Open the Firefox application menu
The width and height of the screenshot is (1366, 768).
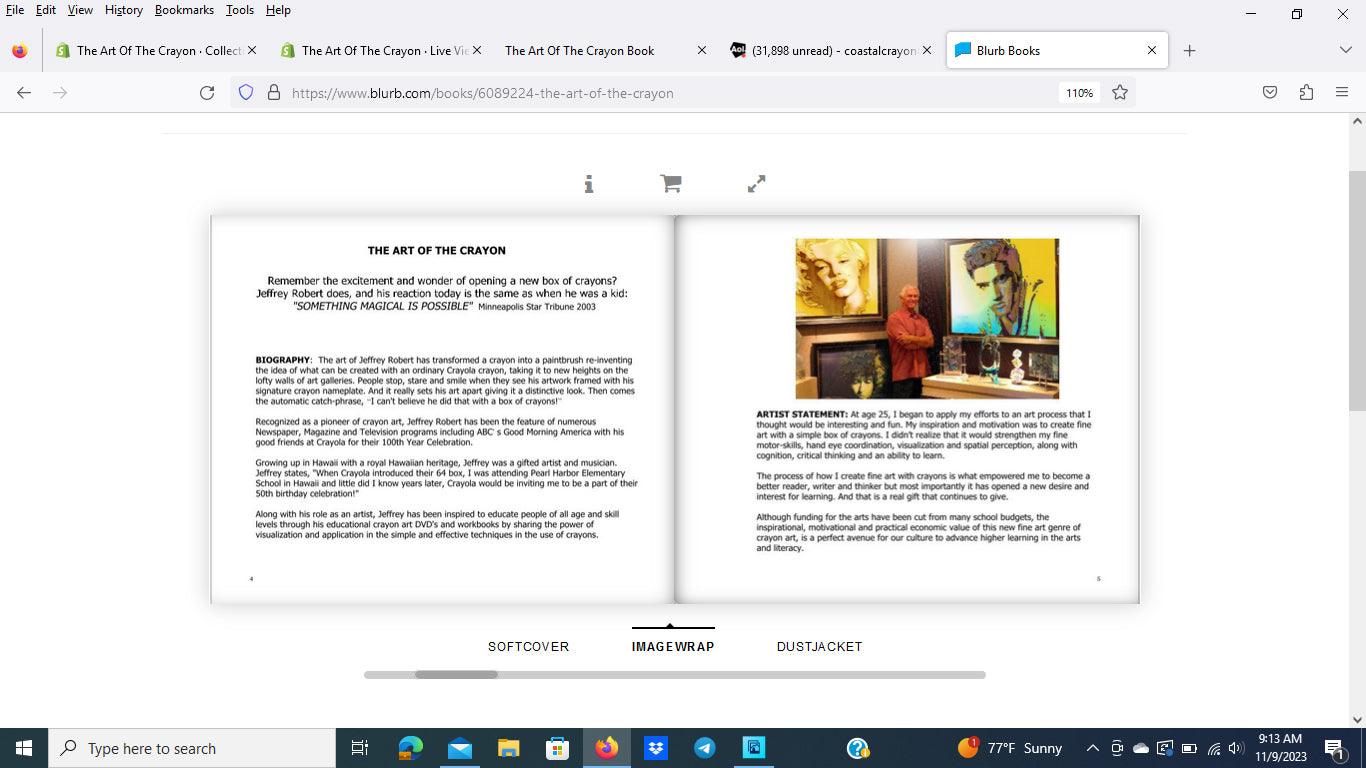(1342, 93)
